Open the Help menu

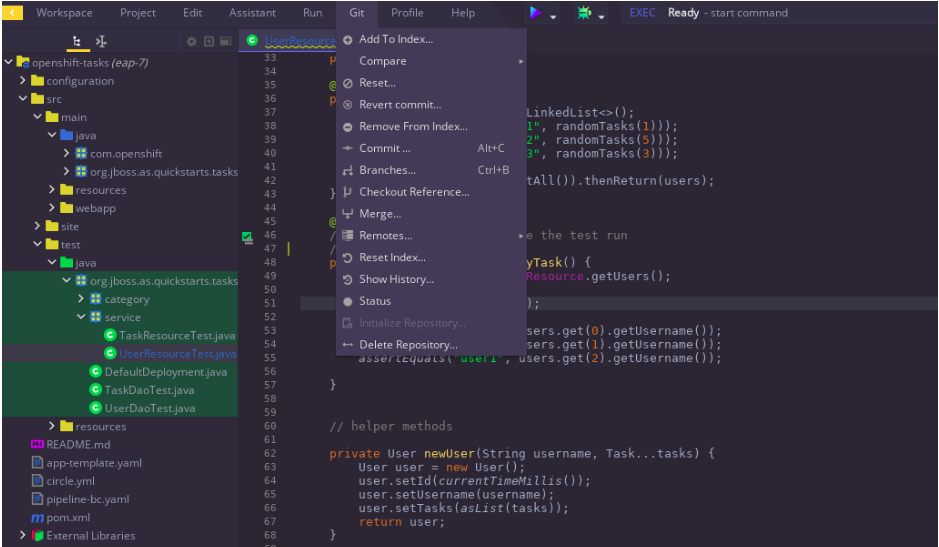click(x=463, y=13)
